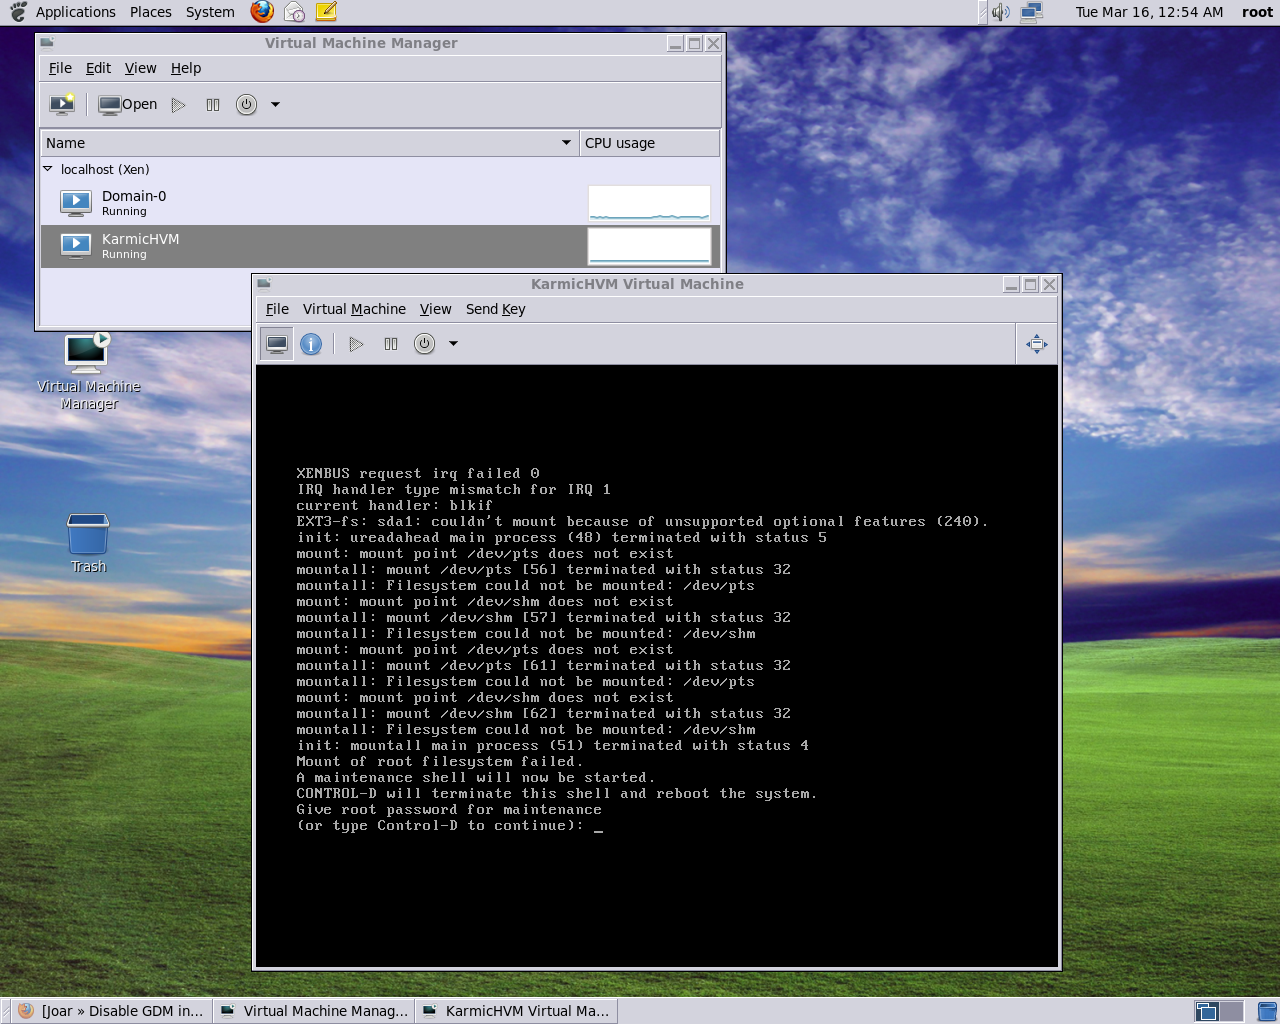Select the Domain-0 virtual machine
1280x1024 pixels.
134,203
